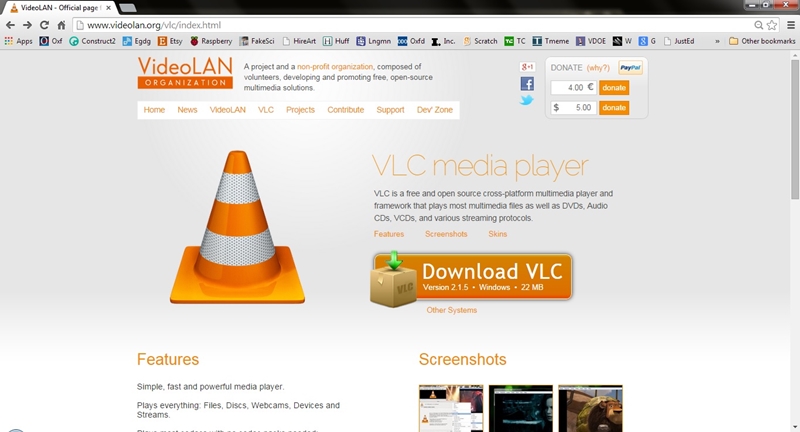This screenshot has height=432, width=800.
Task: Open the VideoLAN menu item
Action: (228, 110)
